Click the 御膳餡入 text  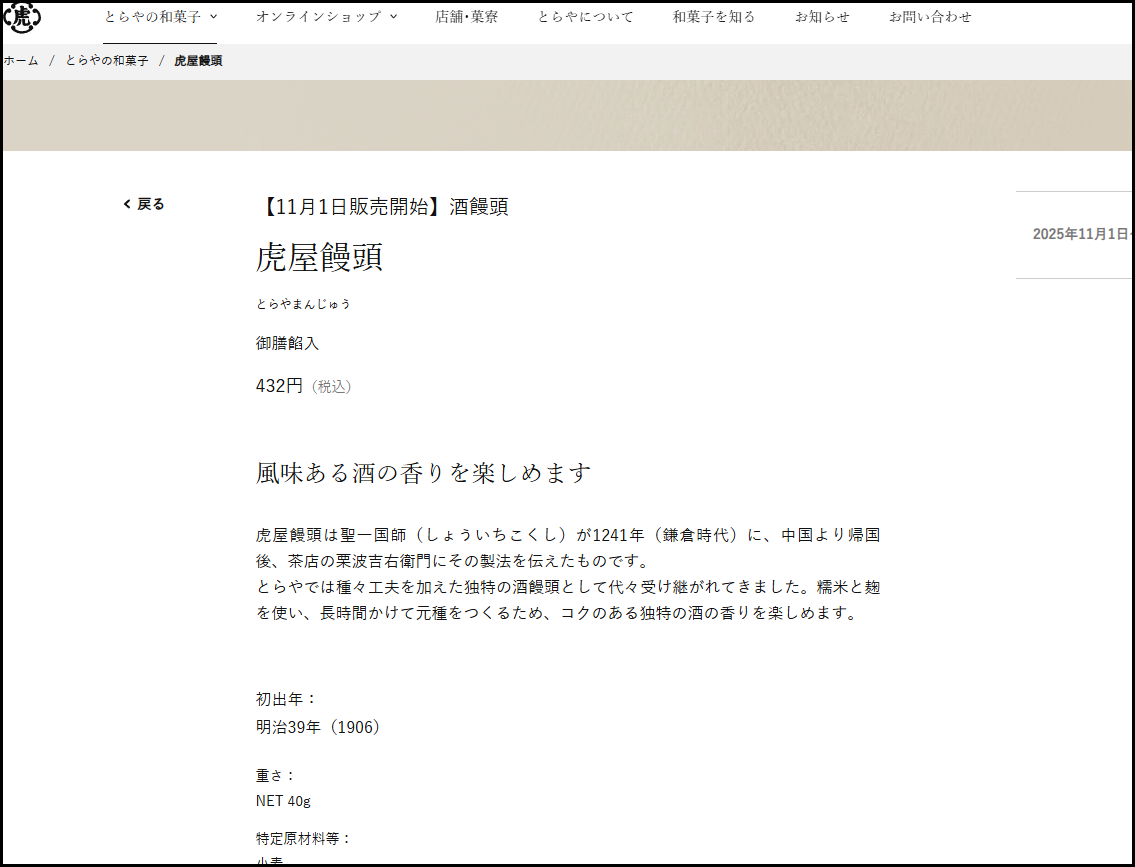[x=287, y=343]
